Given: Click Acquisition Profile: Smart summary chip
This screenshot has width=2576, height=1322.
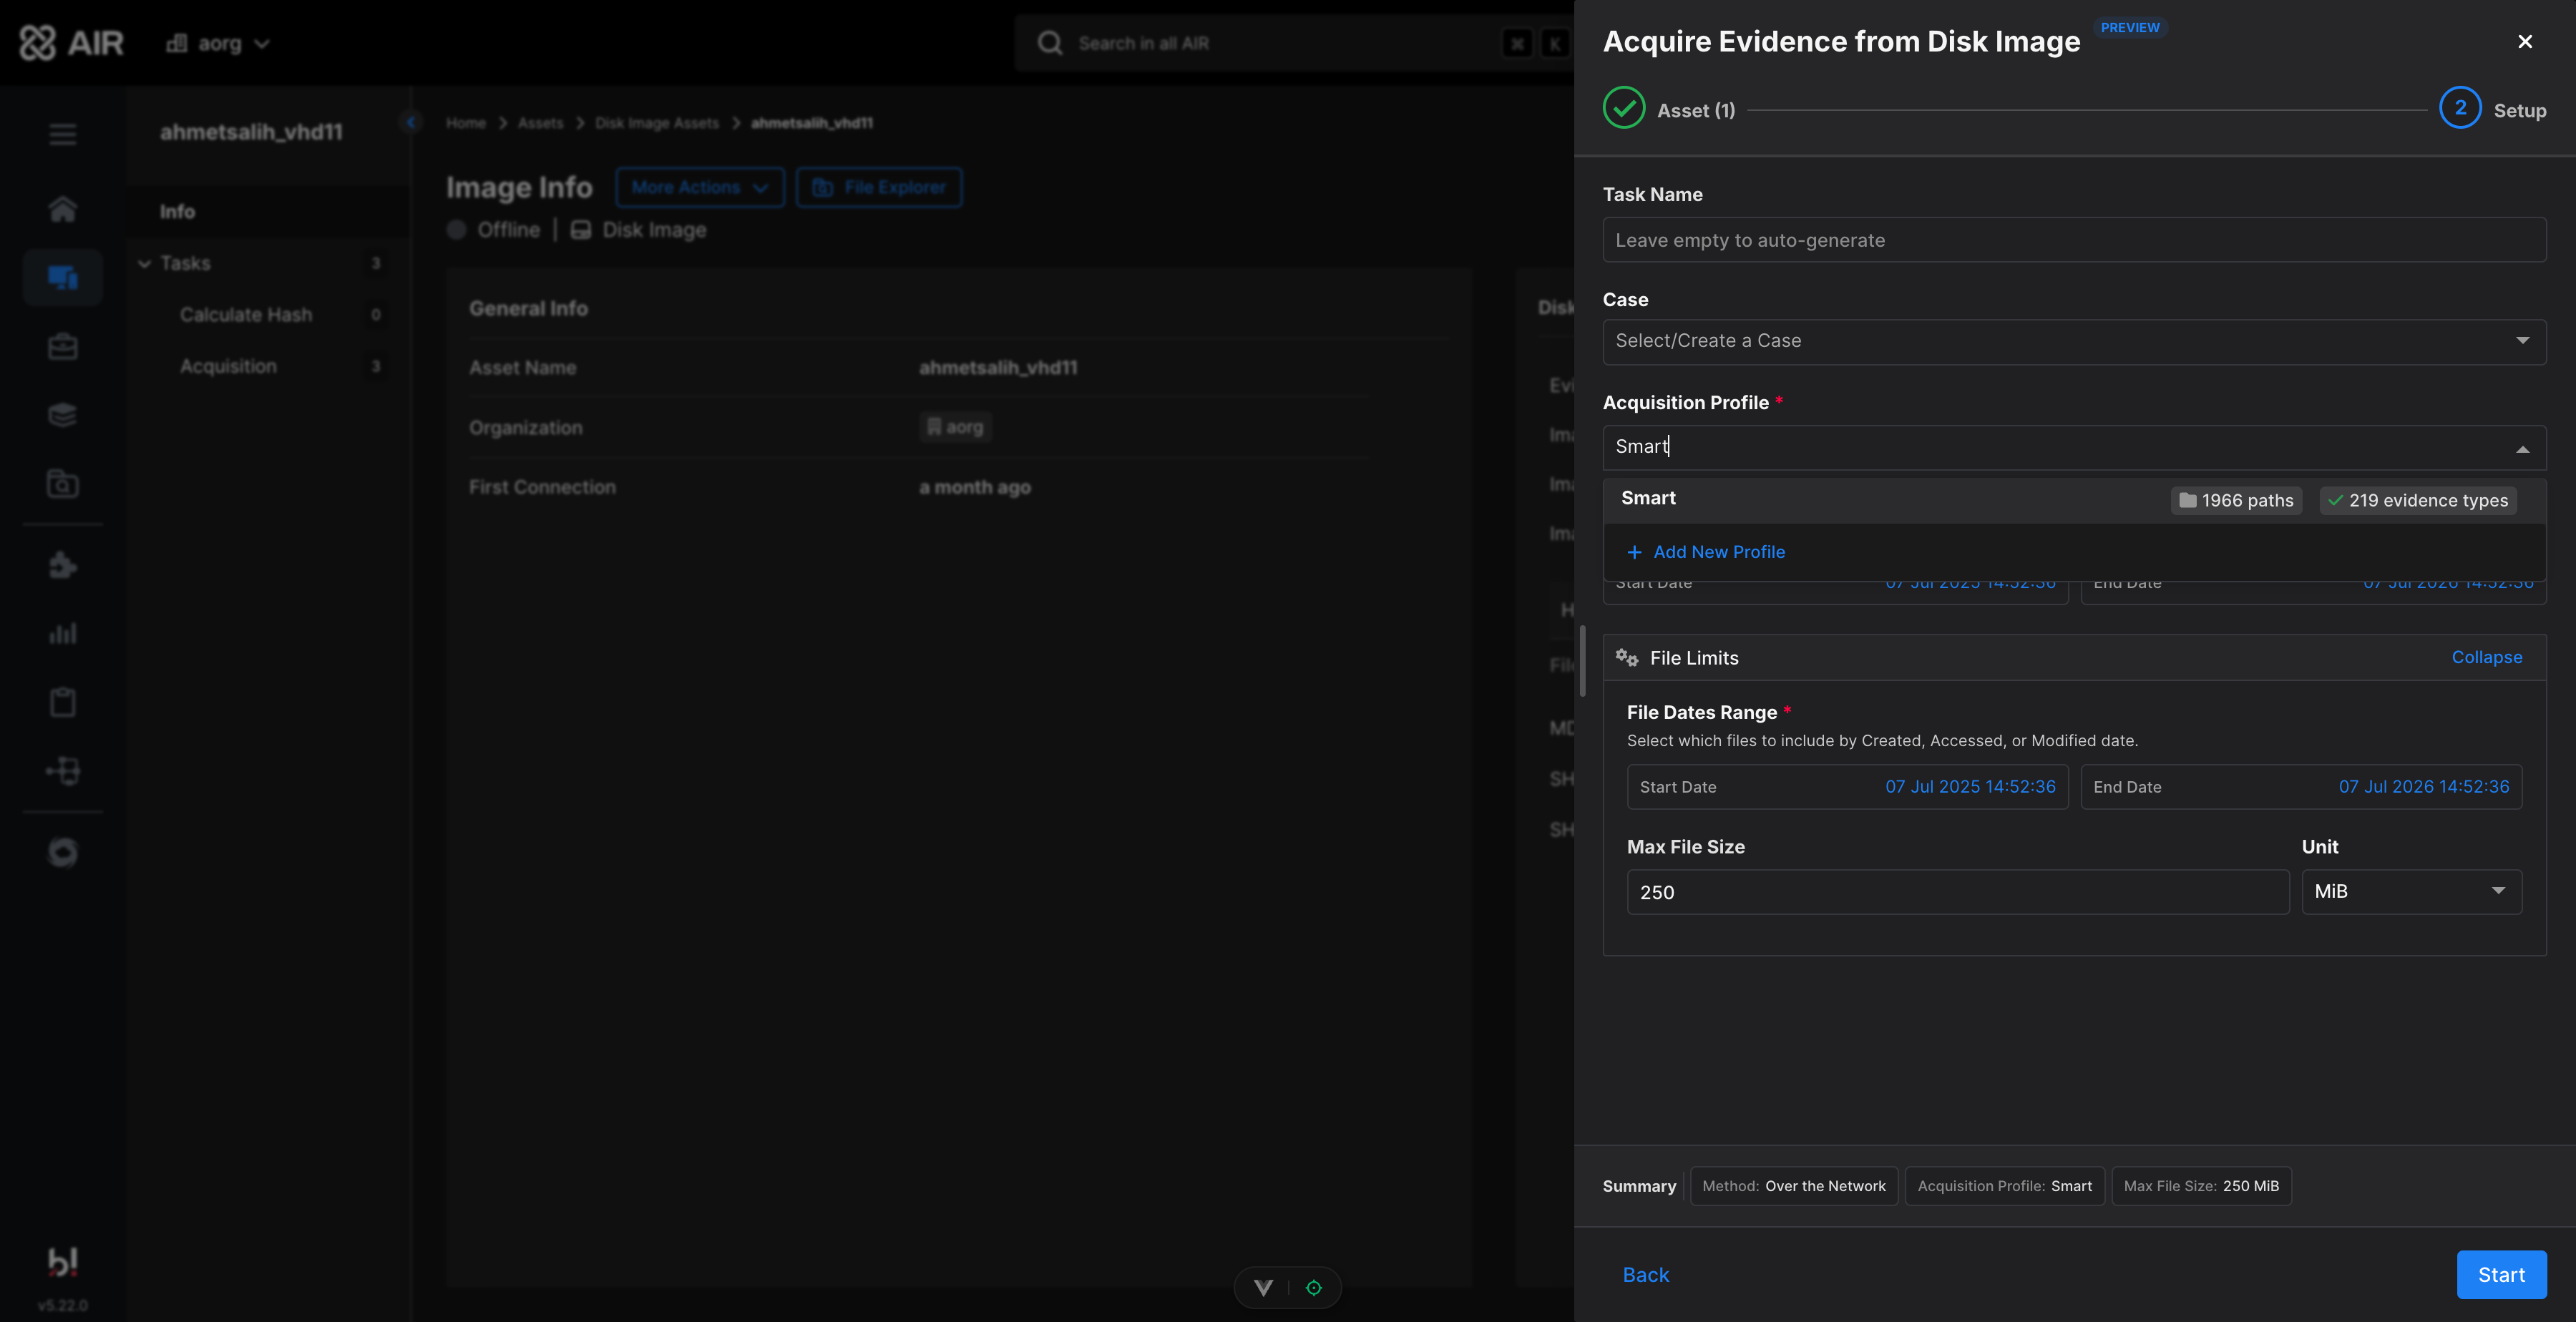Looking at the screenshot, I should (2004, 1186).
